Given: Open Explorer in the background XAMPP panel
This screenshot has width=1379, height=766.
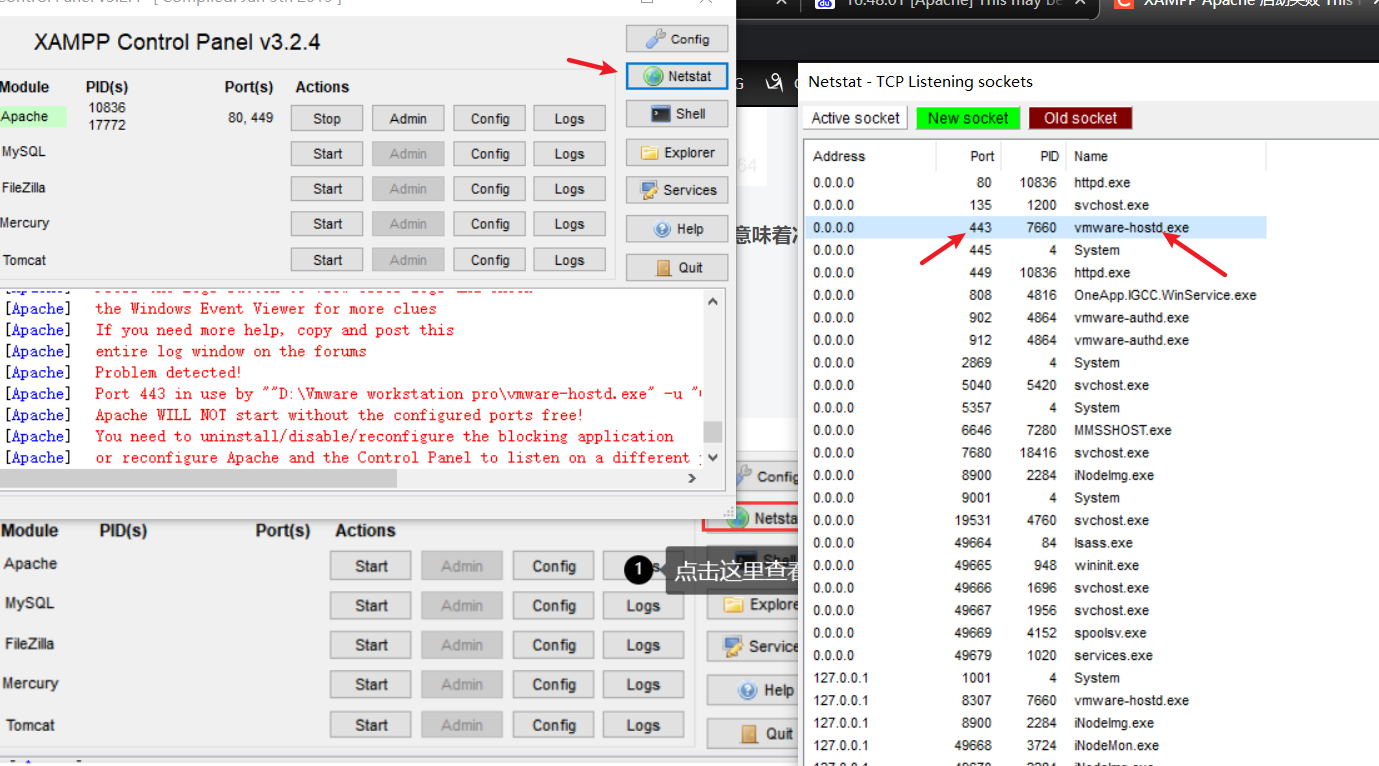Looking at the screenshot, I should pyautogui.click(x=753, y=604).
